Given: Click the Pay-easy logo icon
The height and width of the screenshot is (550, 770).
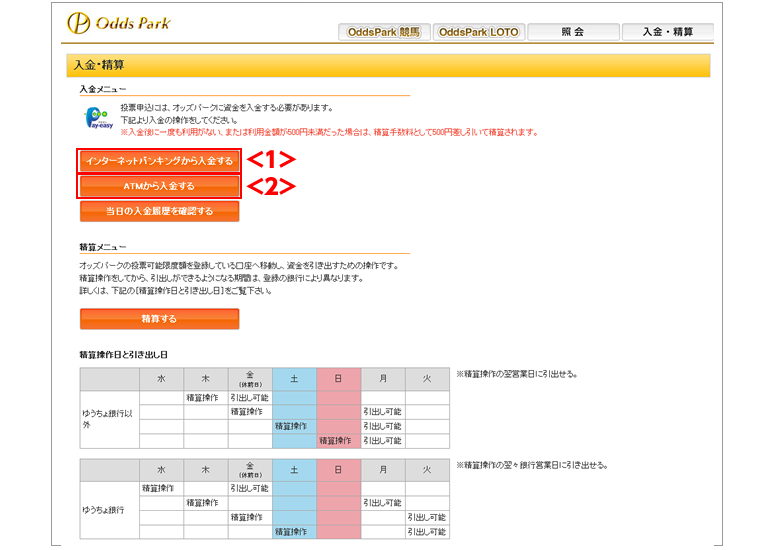Looking at the screenshot, I should point(98,118).
